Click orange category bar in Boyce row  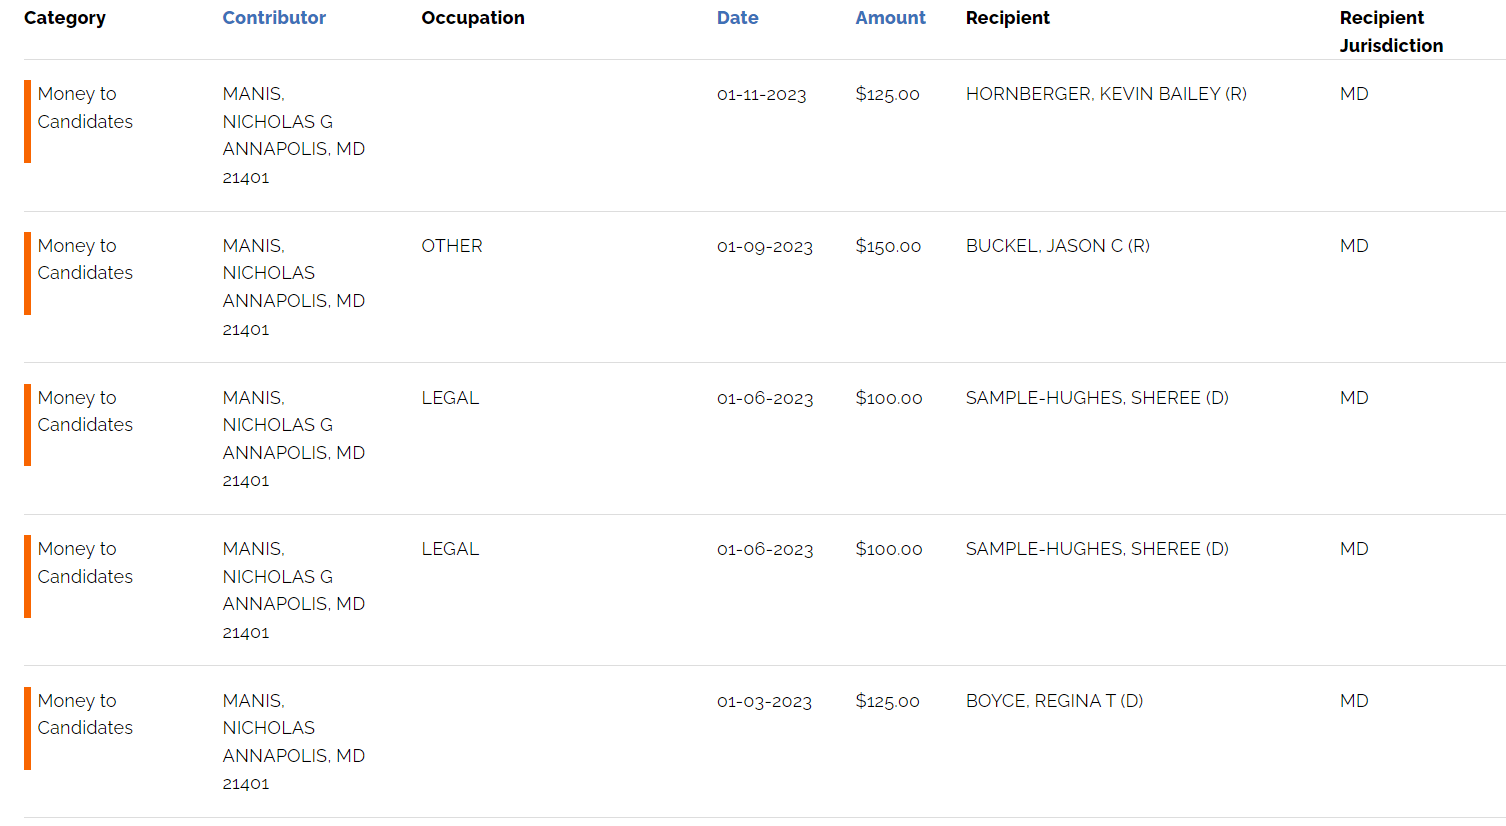28,728
